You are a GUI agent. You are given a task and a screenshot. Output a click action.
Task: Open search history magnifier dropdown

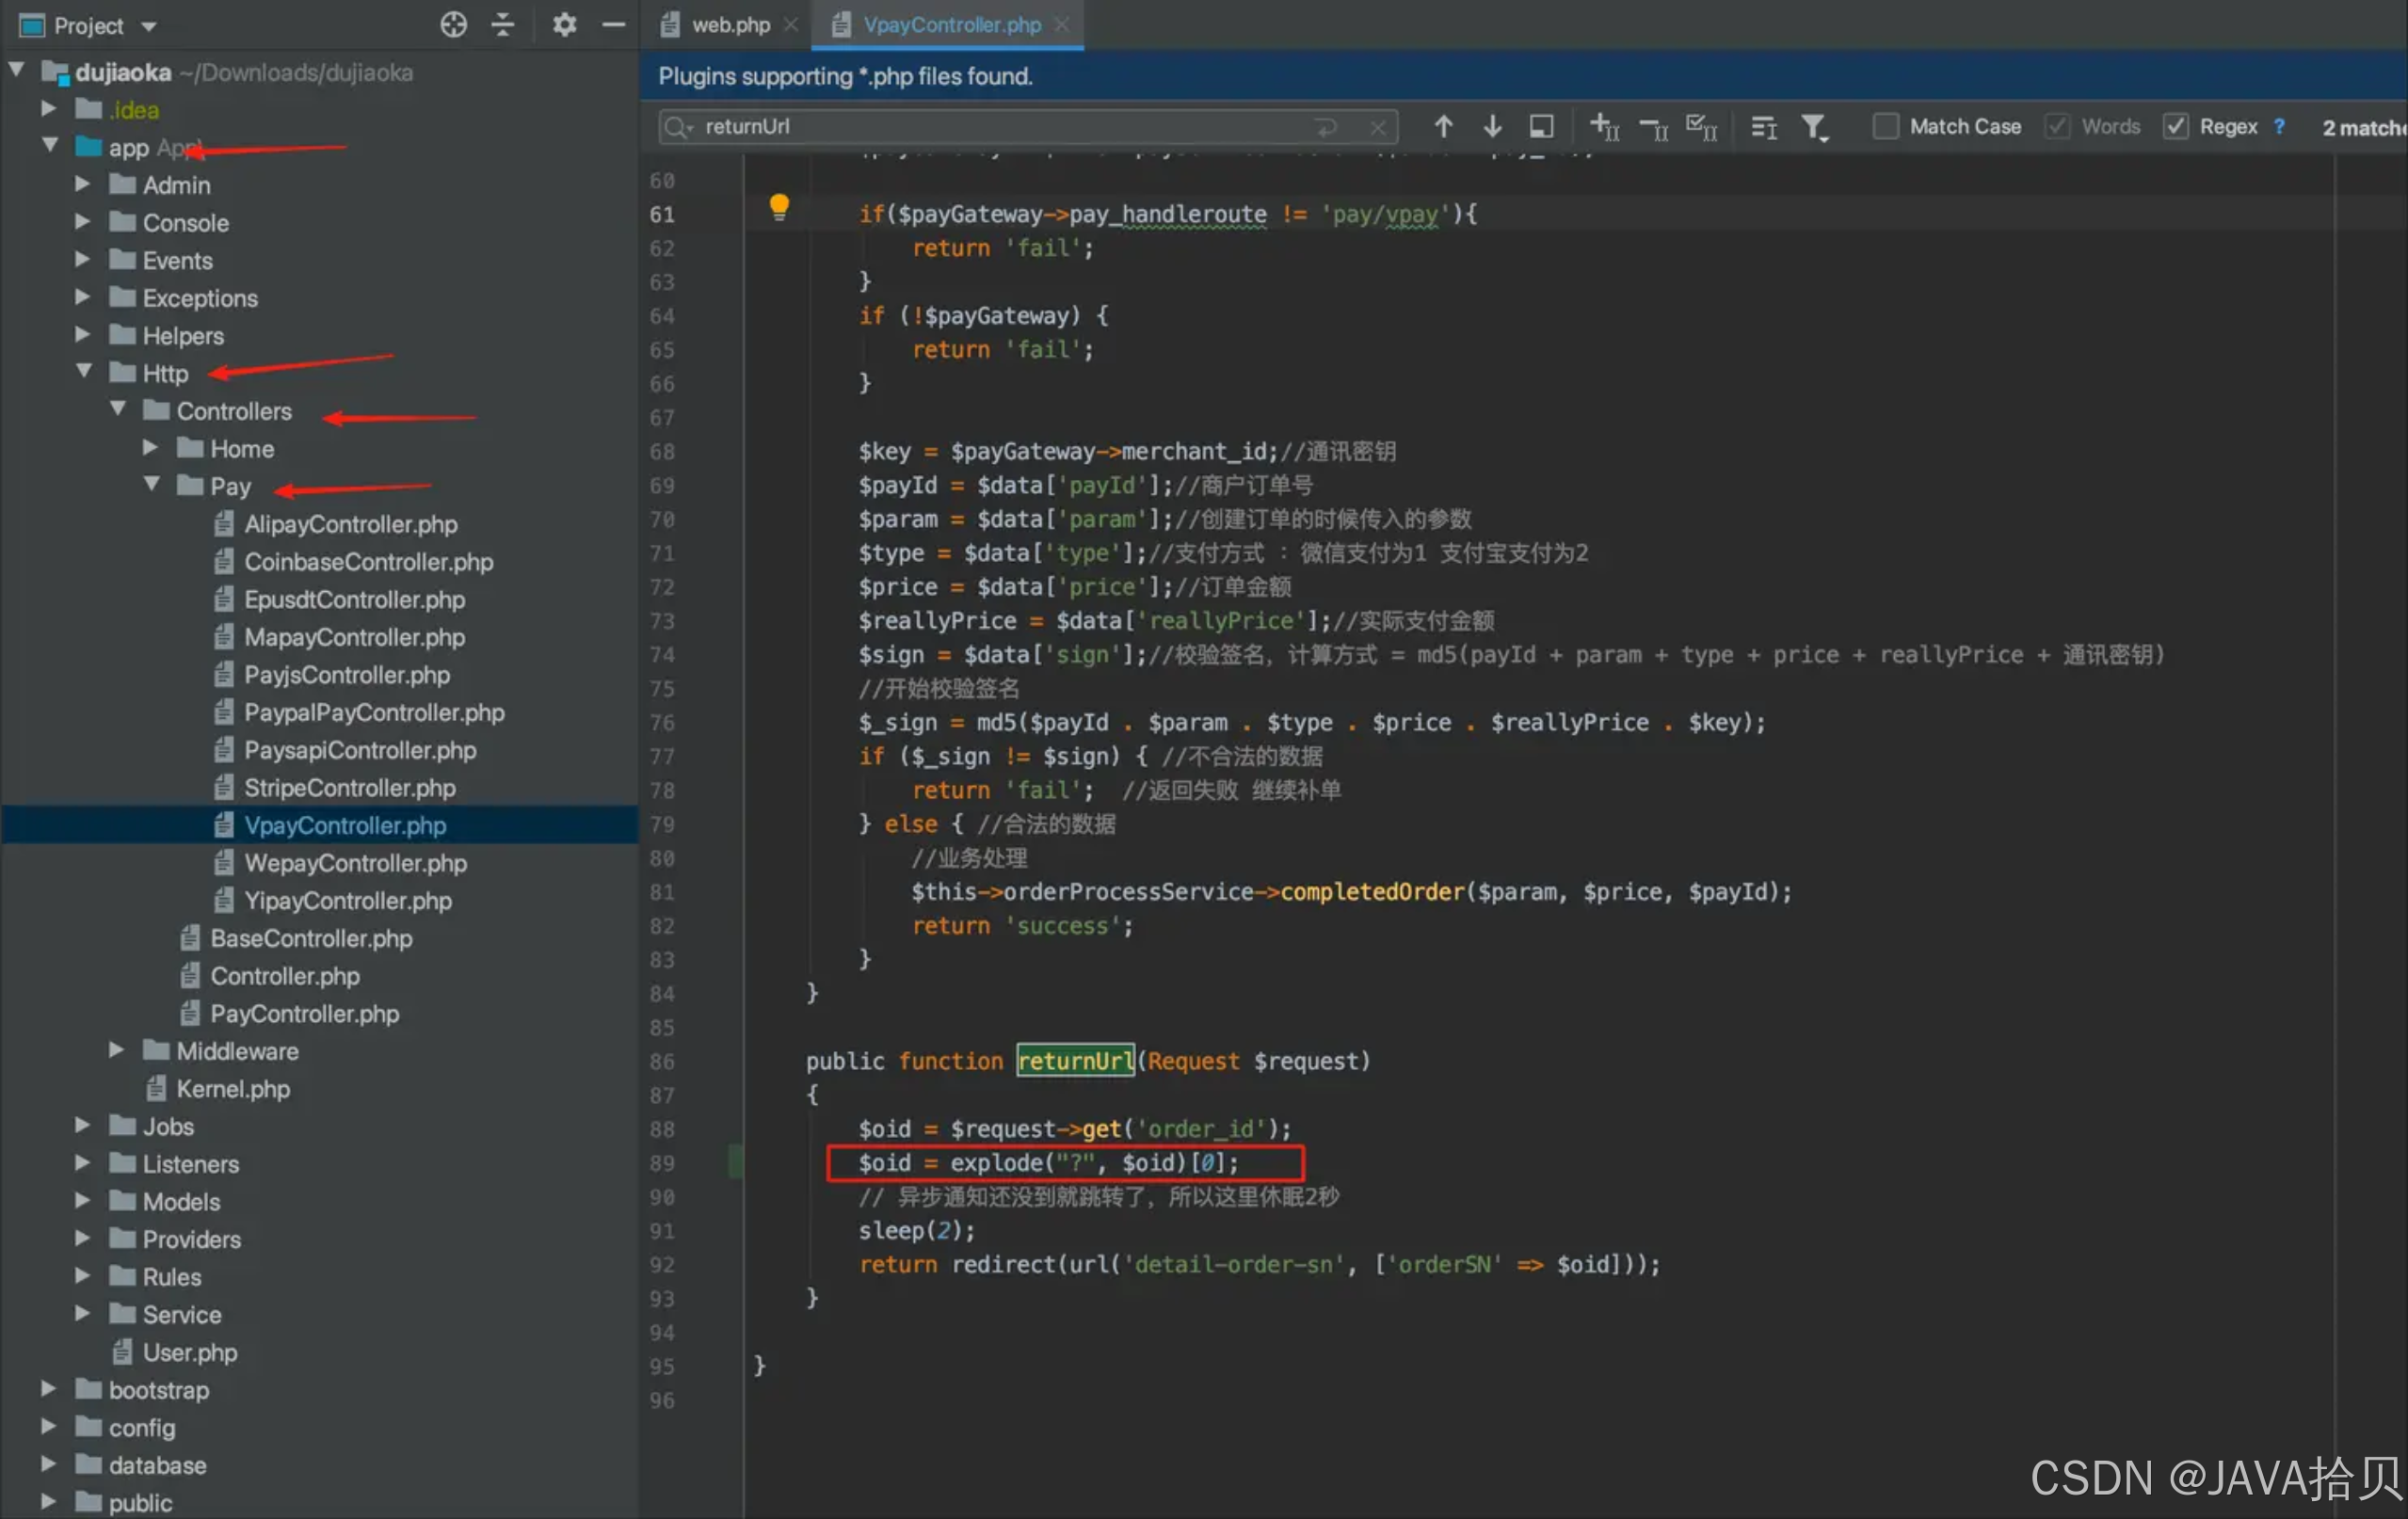pos(680,127)
